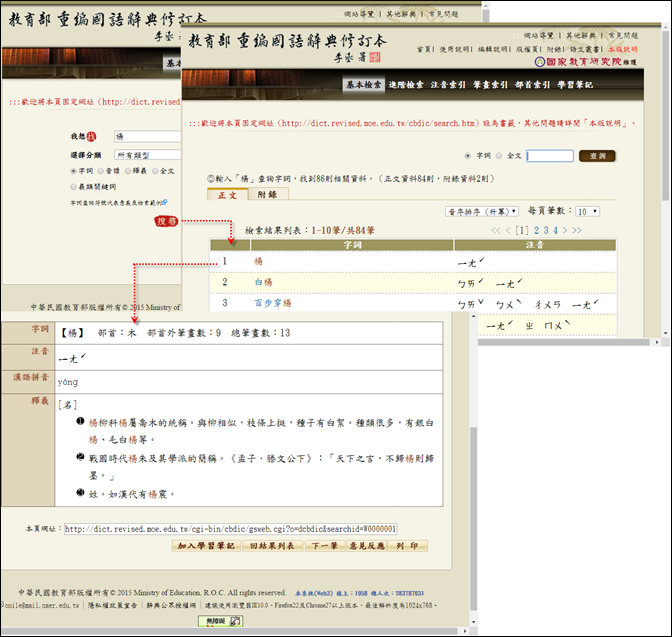Open the 學習筆記 navigation tab
The image size is (672, 637).
(575, 84)
